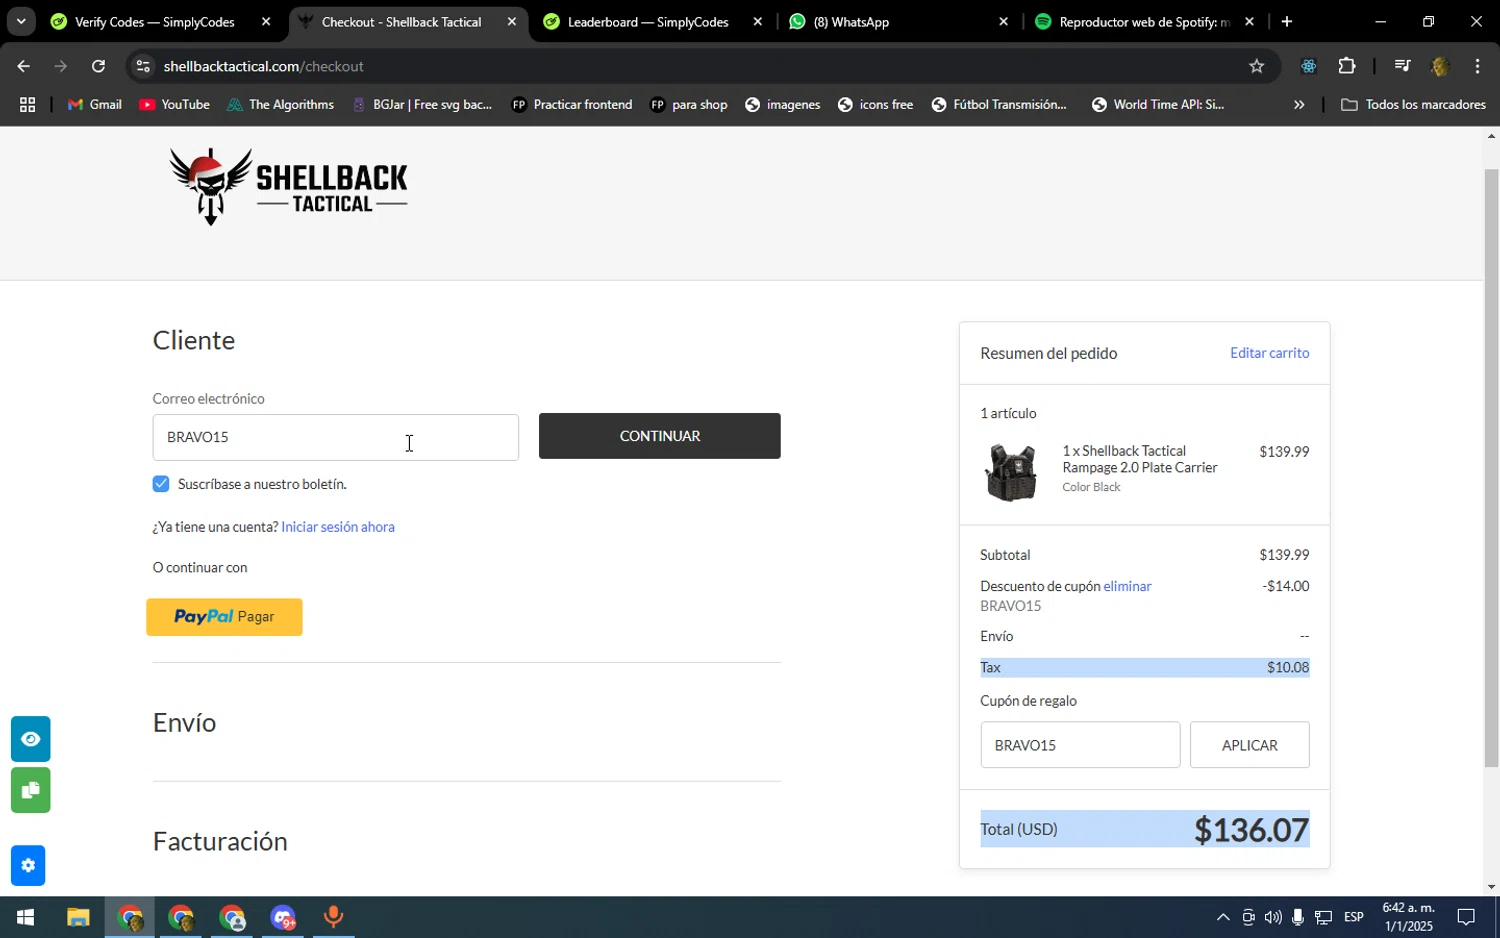Click the Correo electrónico input field
Image resolution: width=1500 pixels, height=938 pixels.
[336, 437]
